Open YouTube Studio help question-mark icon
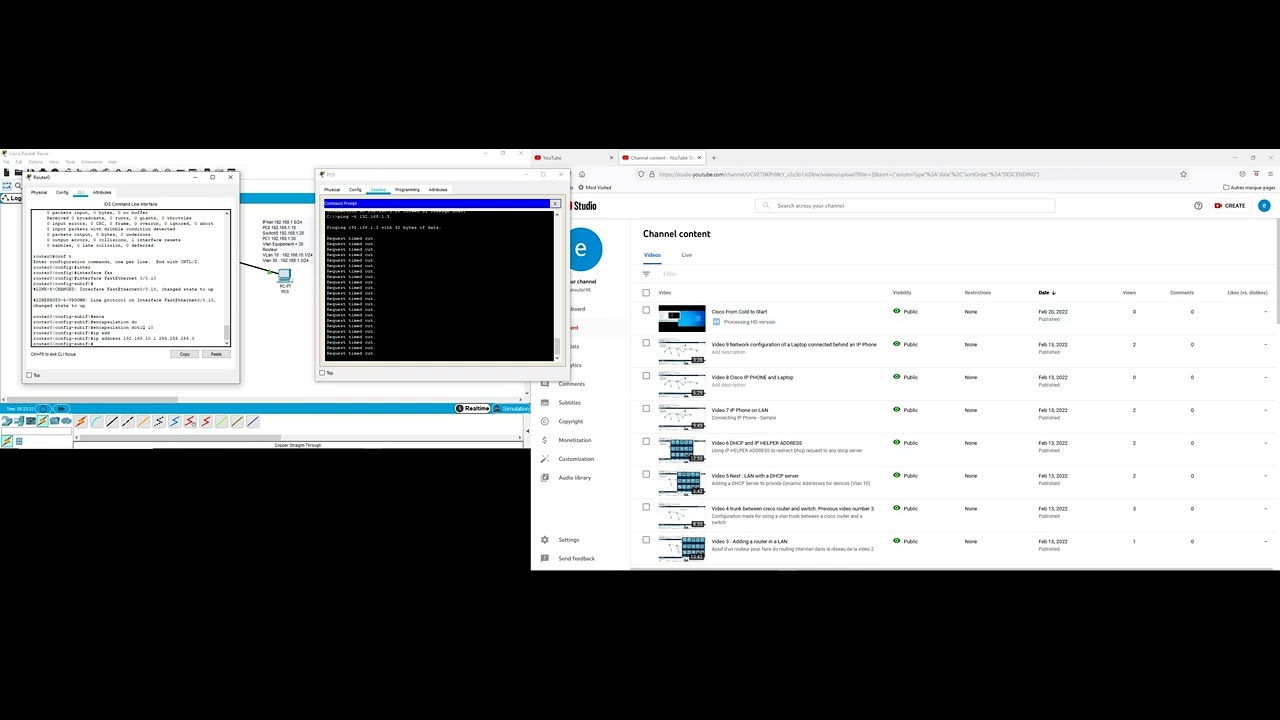 1198,206
